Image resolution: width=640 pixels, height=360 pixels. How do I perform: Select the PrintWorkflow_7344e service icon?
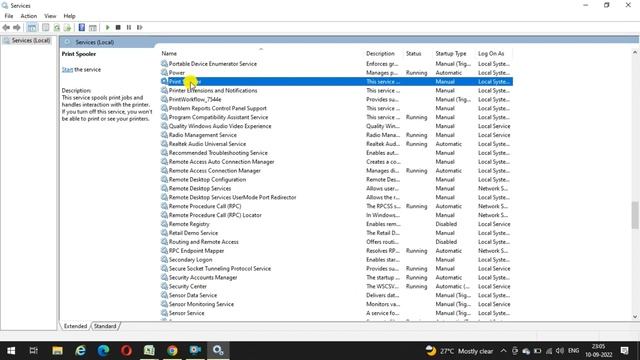(164, 99)
